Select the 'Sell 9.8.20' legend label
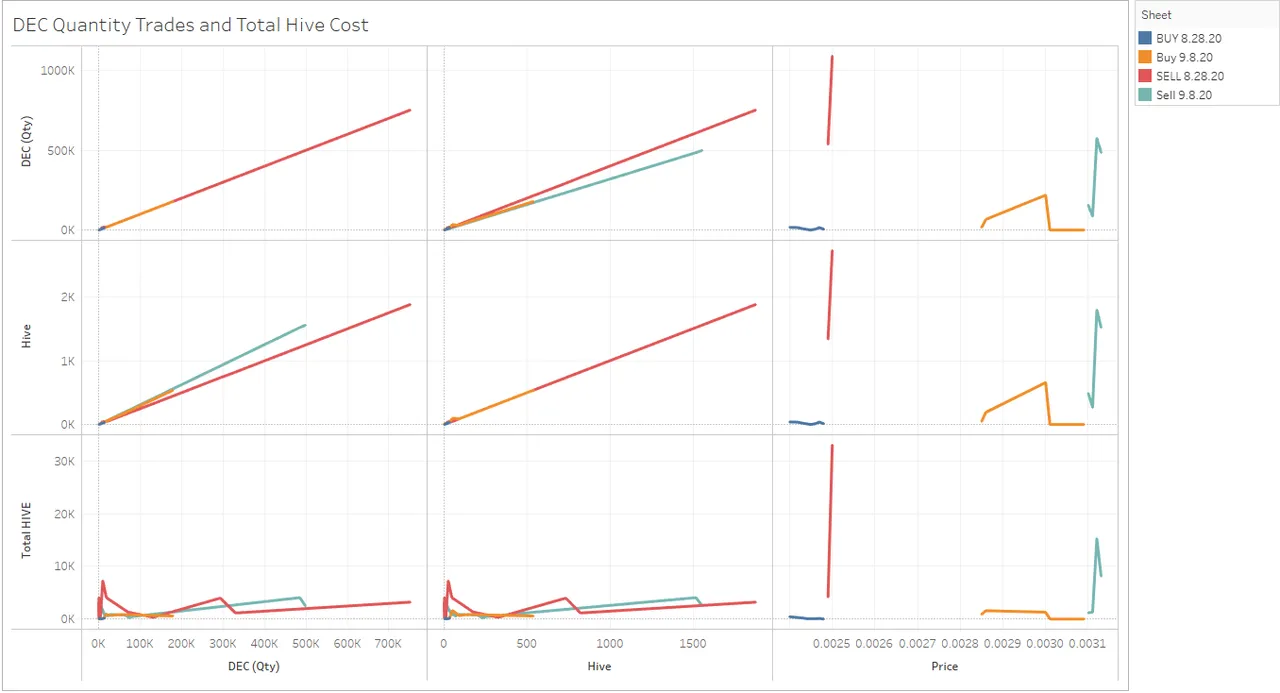Screen dimensions: 1280x693 click(1184, 95)
